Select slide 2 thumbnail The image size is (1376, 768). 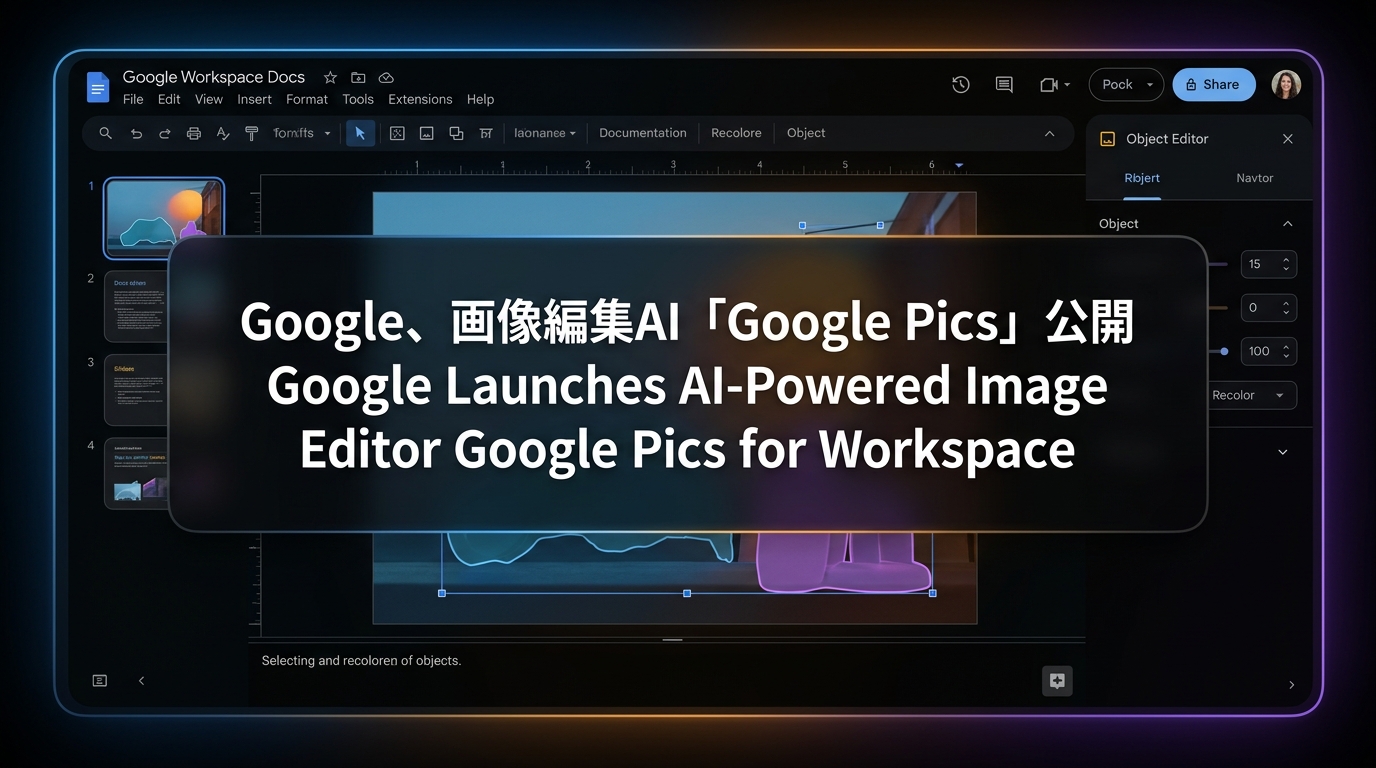(138, 306)
